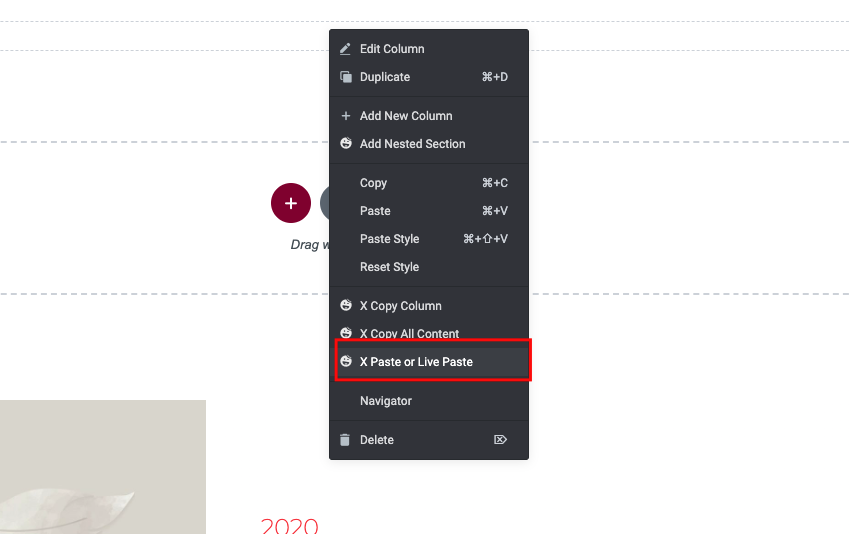Click the face icon beside X Paste or Live Paste
The image size is (849, 534).
[345, 361]
